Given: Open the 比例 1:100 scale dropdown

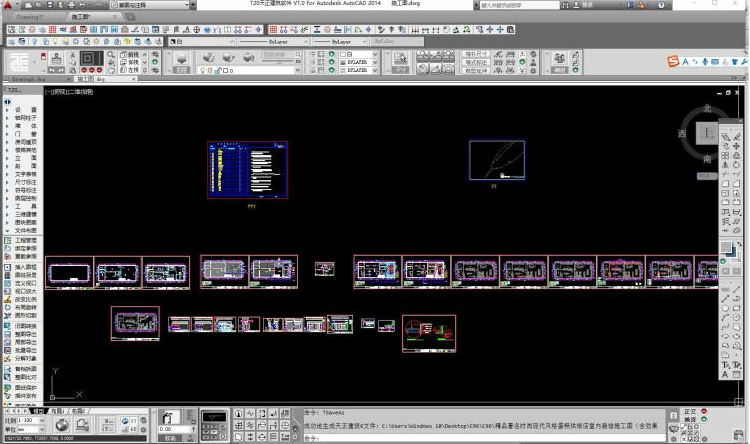Looking at the screenshot, I should 32,421.
